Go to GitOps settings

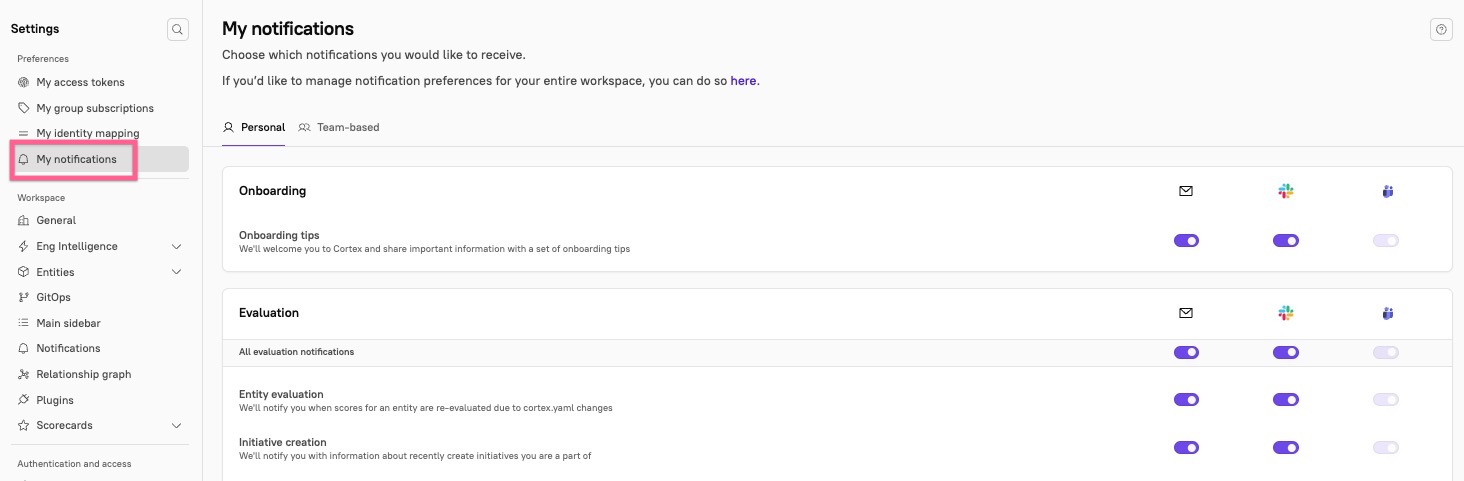click(53, 297)
